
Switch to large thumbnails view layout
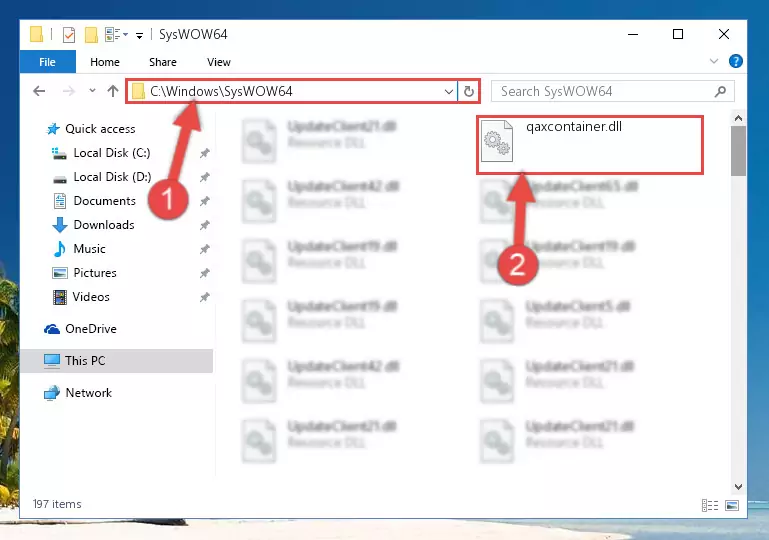click(x=732, y=505)
